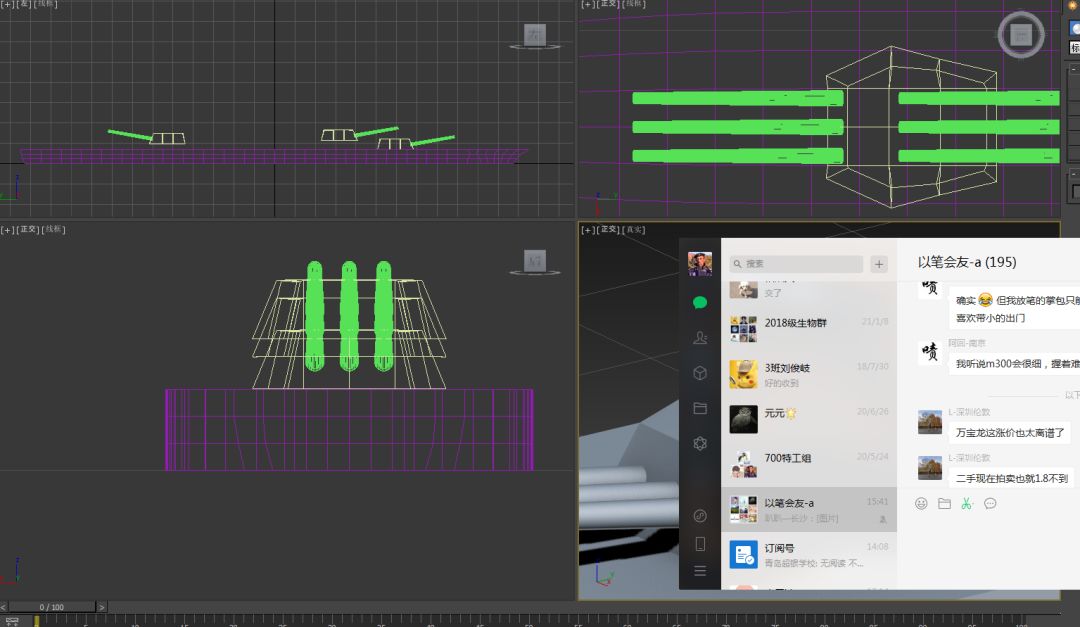The image size is (1080, 627).
Task: Open WeChat Favorites cube icon
Action: [700, 373]
